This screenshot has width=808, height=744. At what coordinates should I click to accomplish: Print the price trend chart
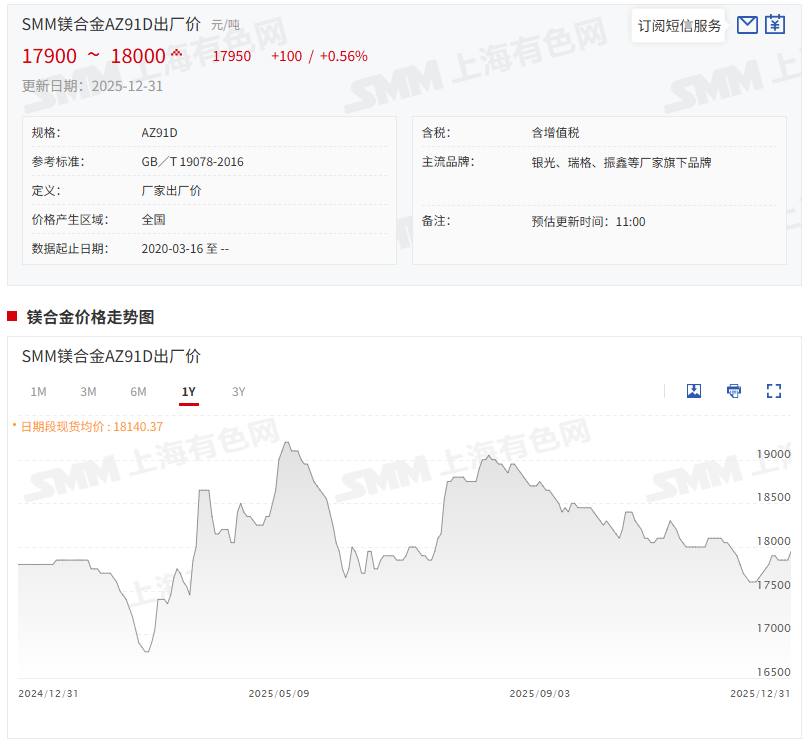(x=734, y=391)
